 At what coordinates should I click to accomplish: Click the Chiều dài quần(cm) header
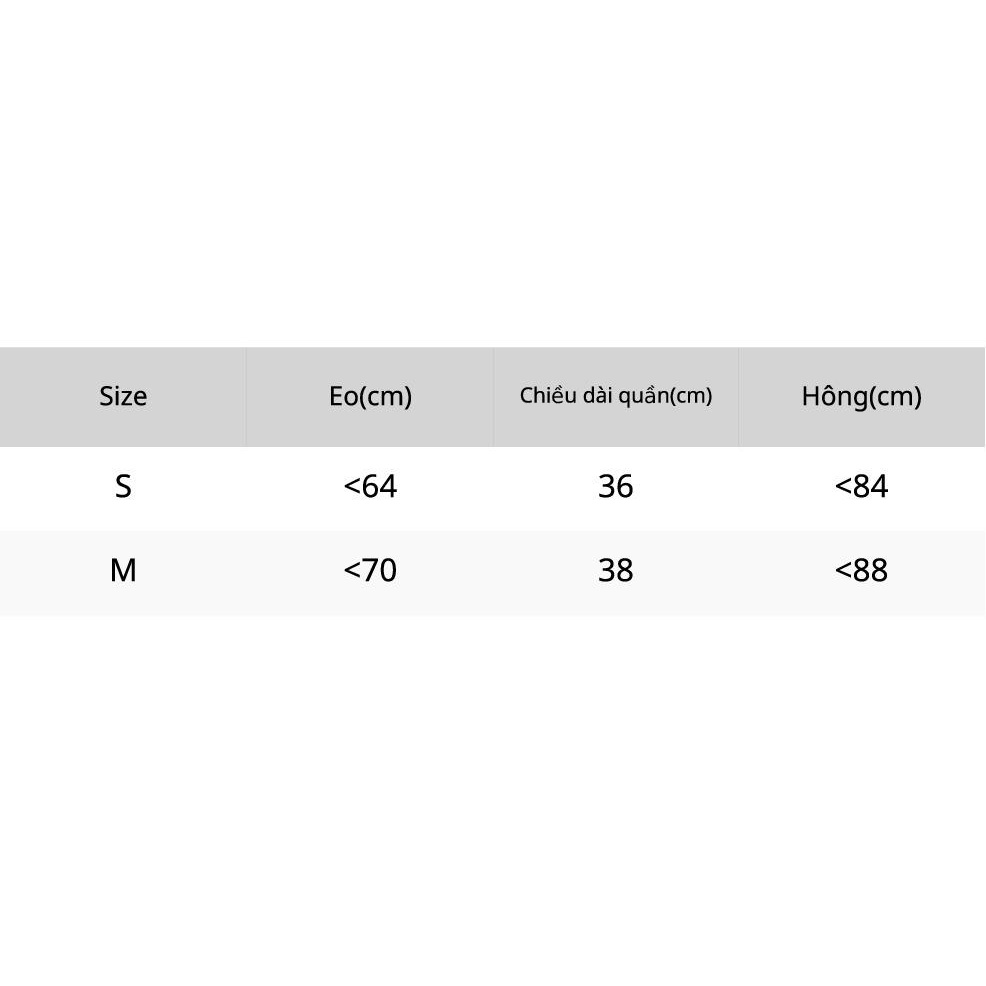tap(616, 396)
